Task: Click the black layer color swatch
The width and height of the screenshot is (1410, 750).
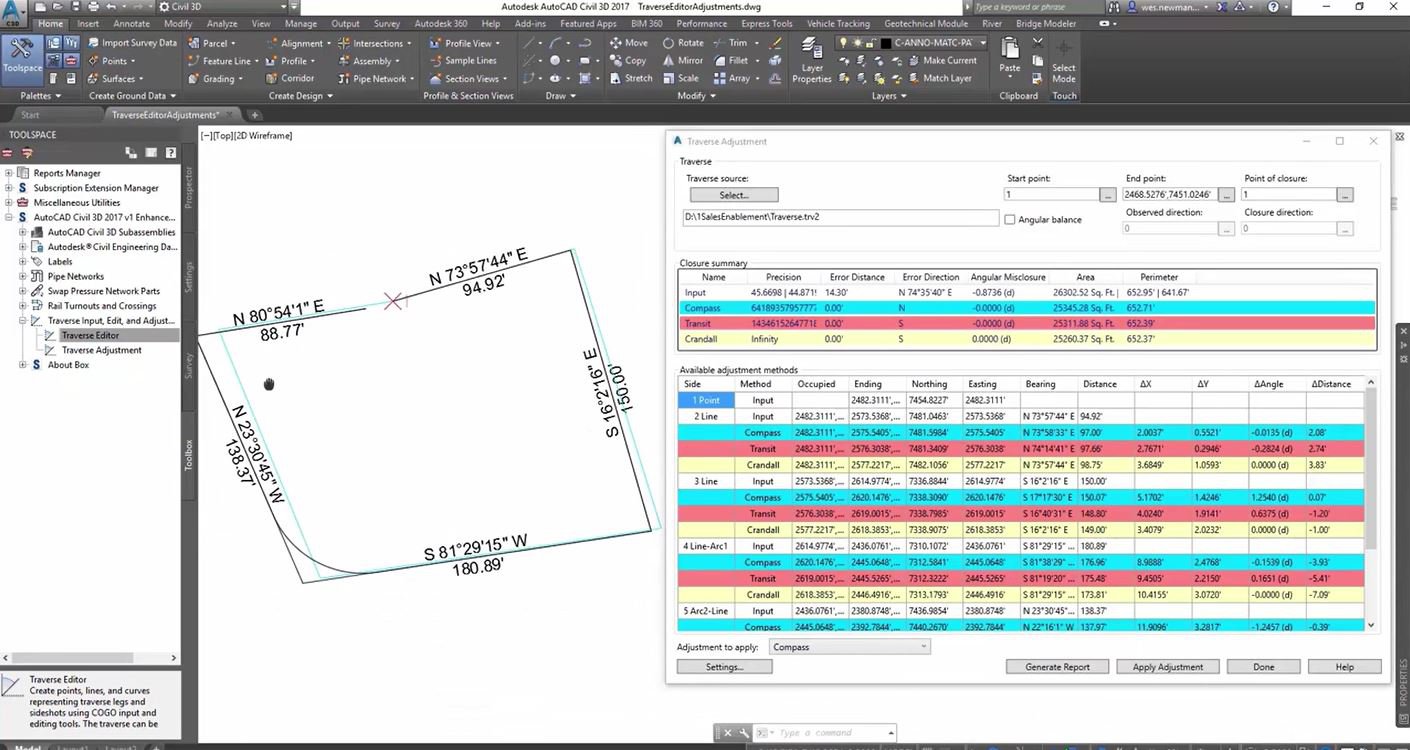Action: click(x=885, y=43)
